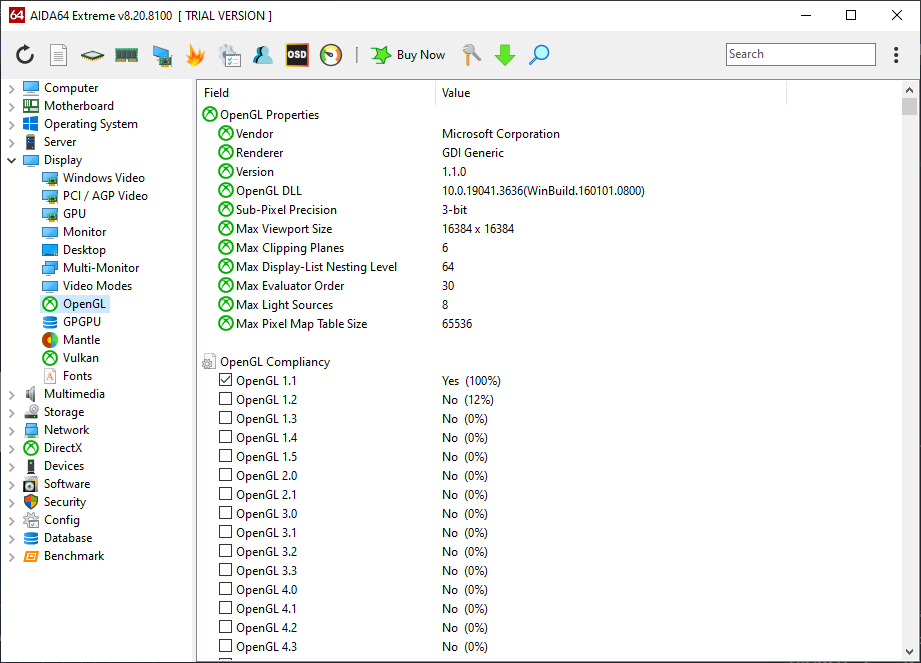This screenshot has width=921, height=663.
Task: Click the magnifier search icon in toolbar
Action: point(539,55)
